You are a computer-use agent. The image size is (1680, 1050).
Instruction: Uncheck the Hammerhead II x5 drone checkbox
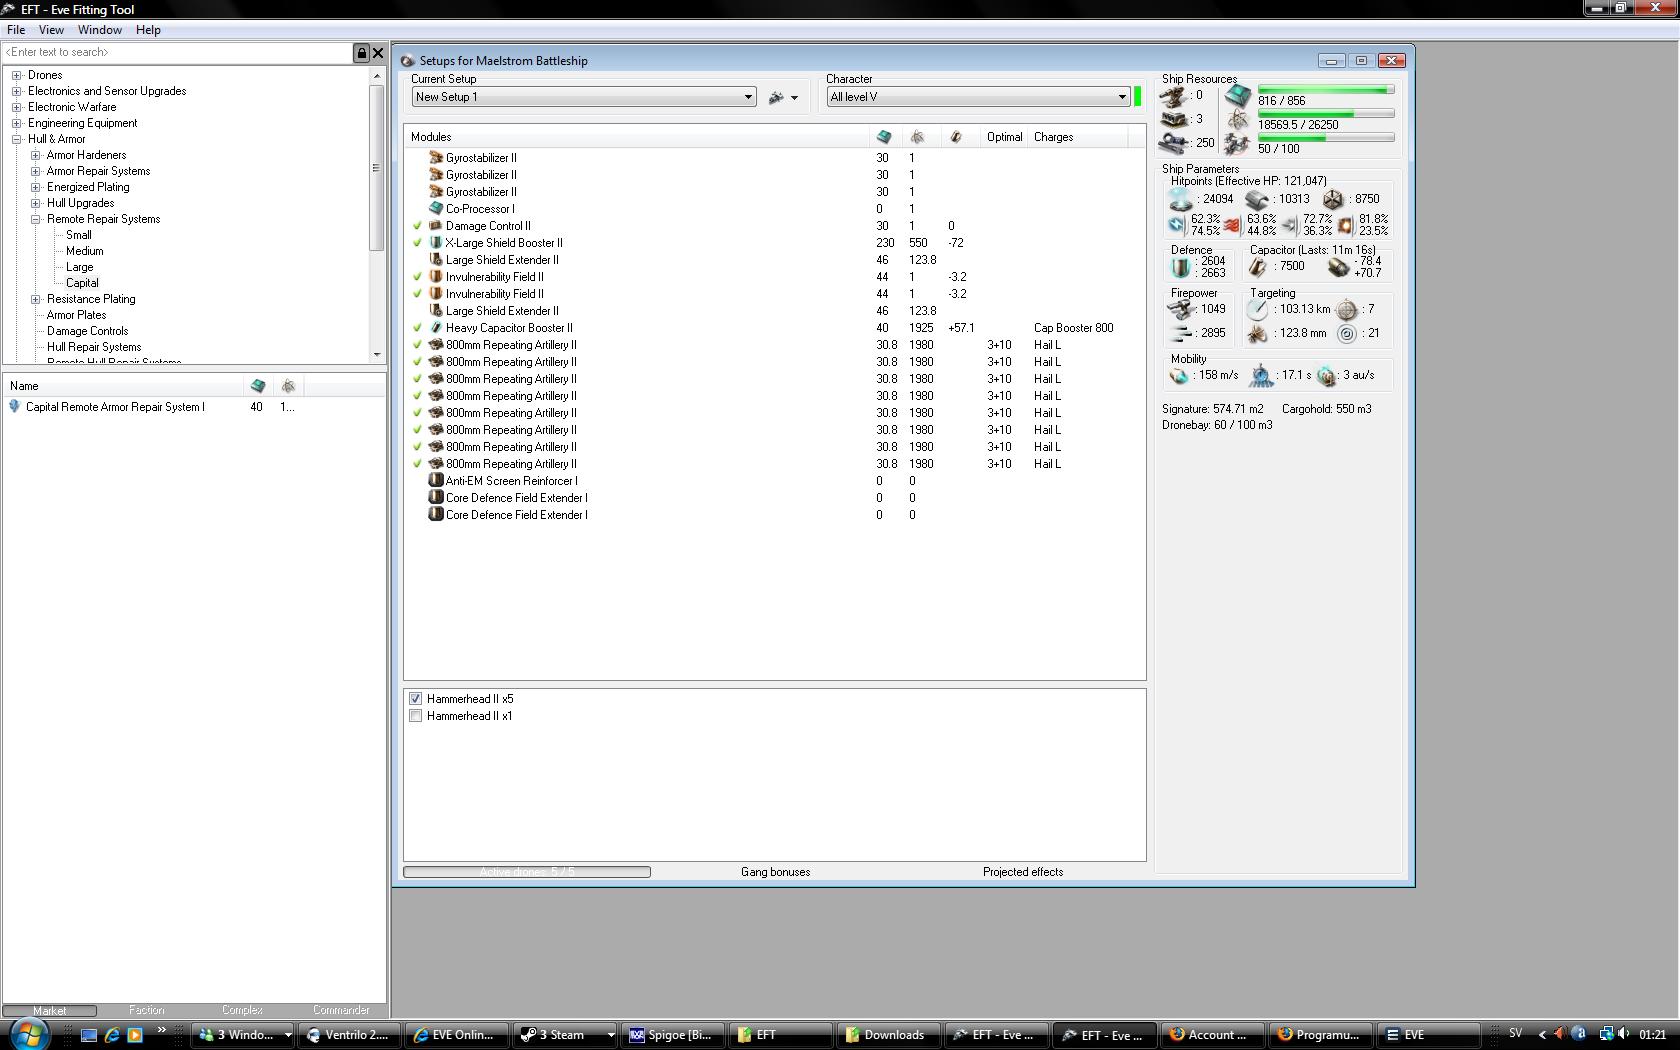(416, 699)
